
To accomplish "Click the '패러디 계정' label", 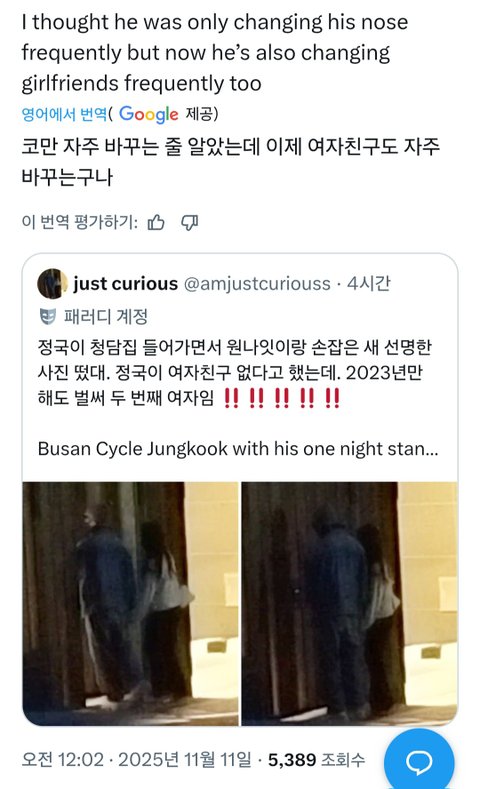I will pos(106,317).
